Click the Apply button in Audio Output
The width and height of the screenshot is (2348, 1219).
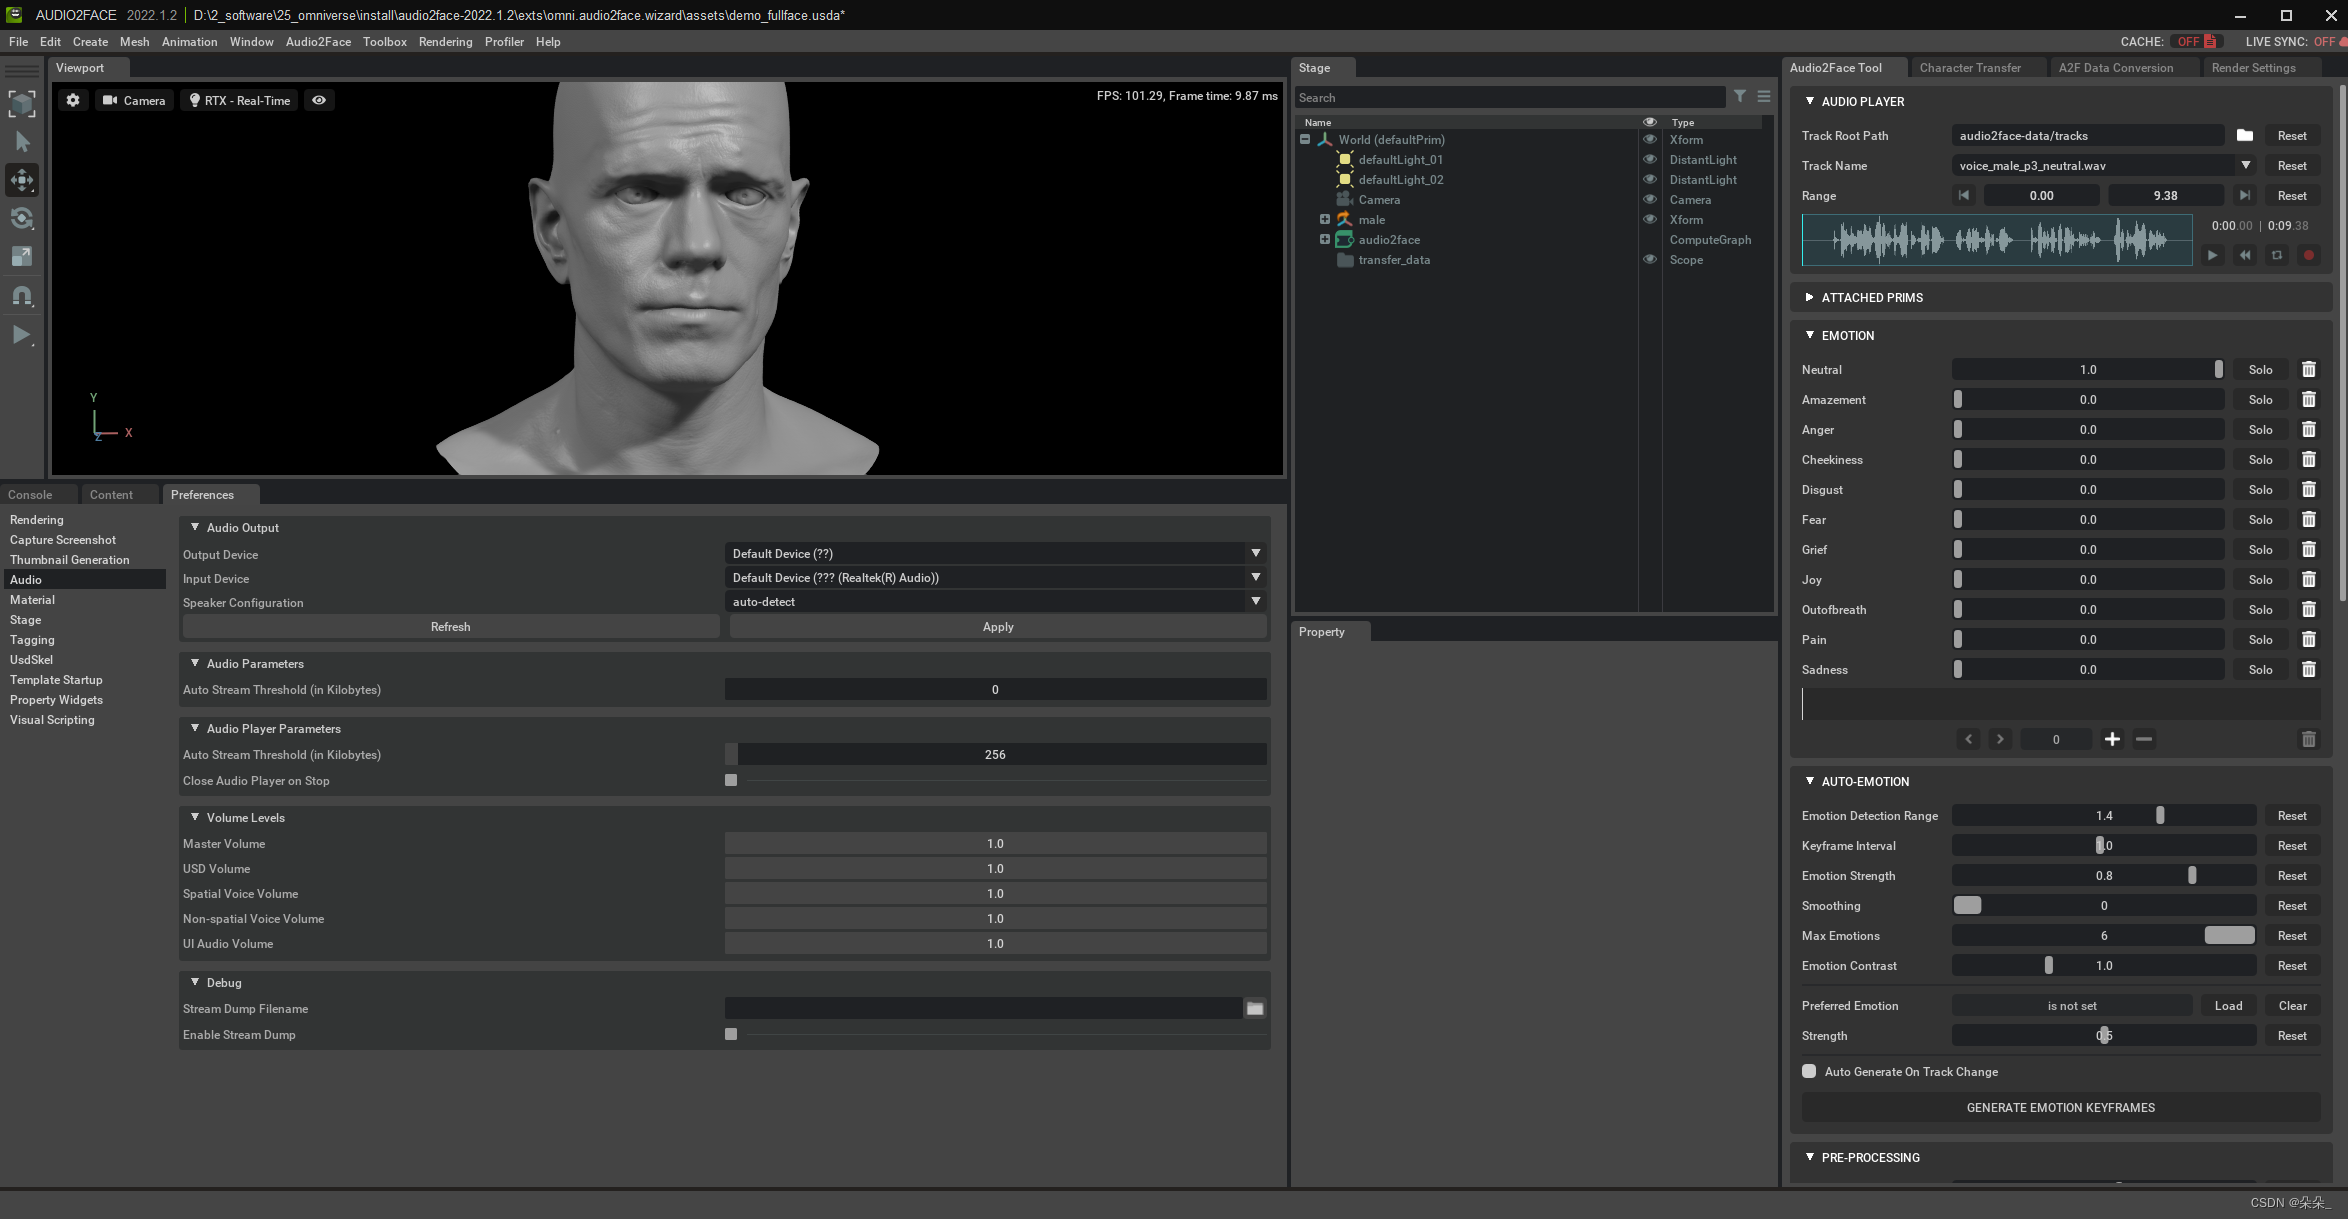[x=997, y=627]
